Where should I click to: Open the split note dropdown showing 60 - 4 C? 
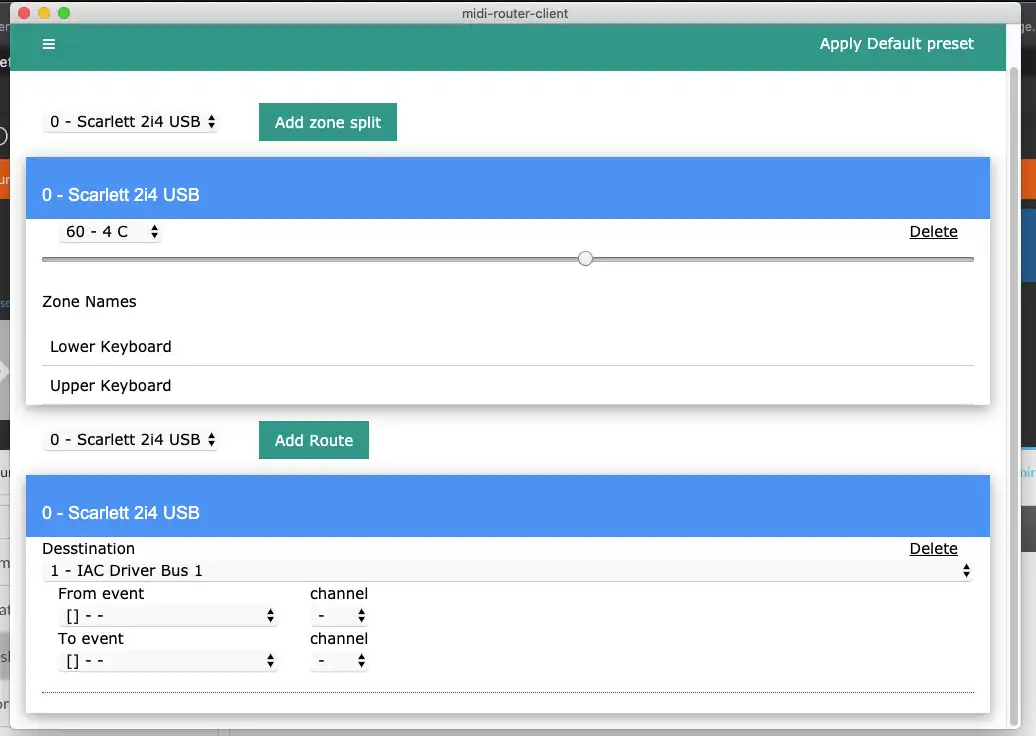coord(110,231)
